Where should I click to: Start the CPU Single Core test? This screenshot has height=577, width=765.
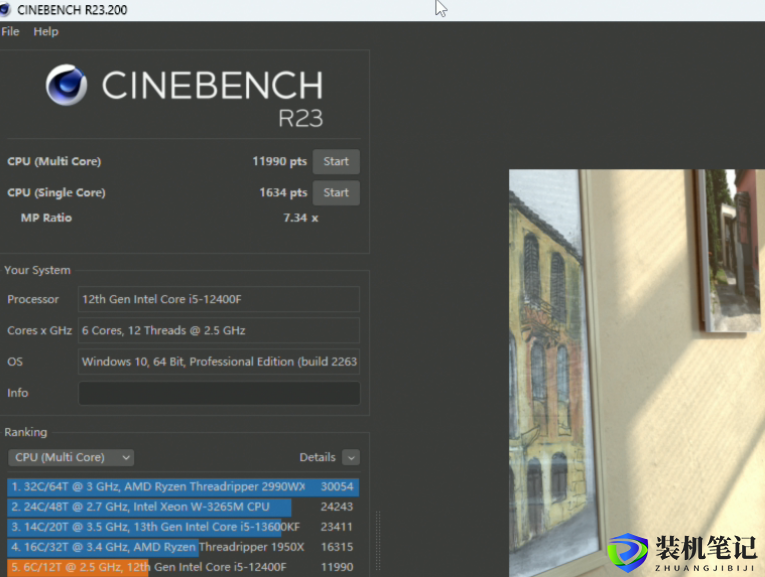[x=336, y=193]
